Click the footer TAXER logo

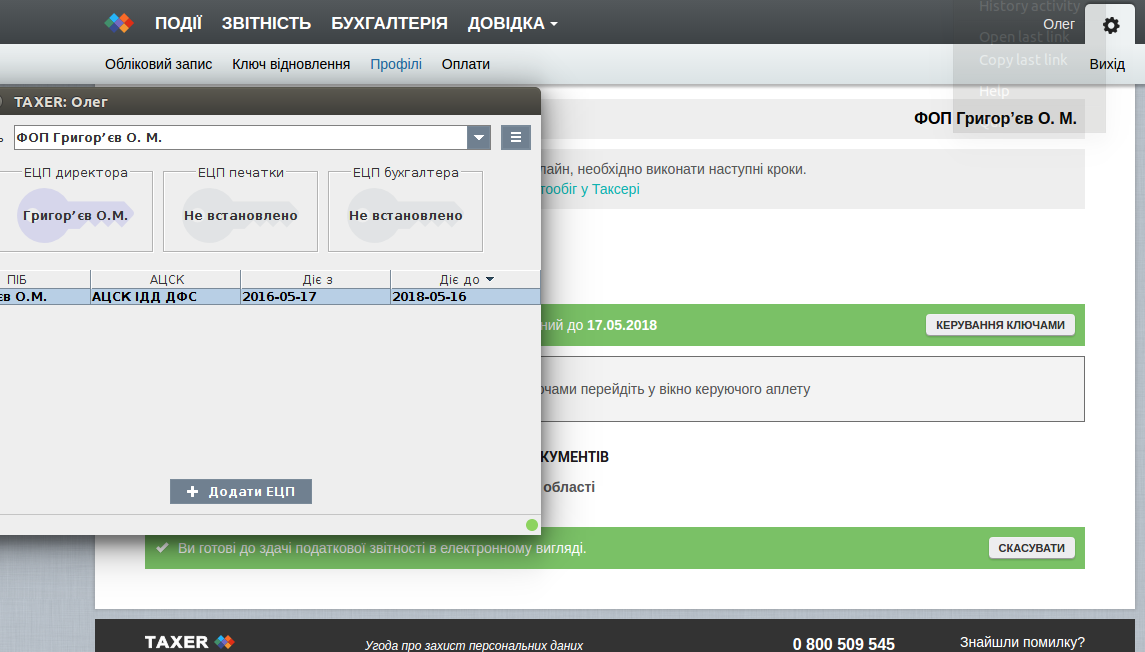pos(190,642)
